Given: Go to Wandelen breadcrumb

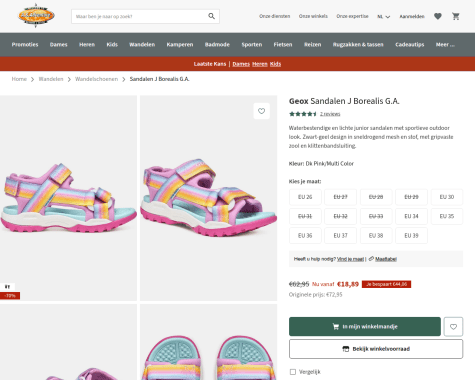Looking at the screenshot, I should [51, 79].
